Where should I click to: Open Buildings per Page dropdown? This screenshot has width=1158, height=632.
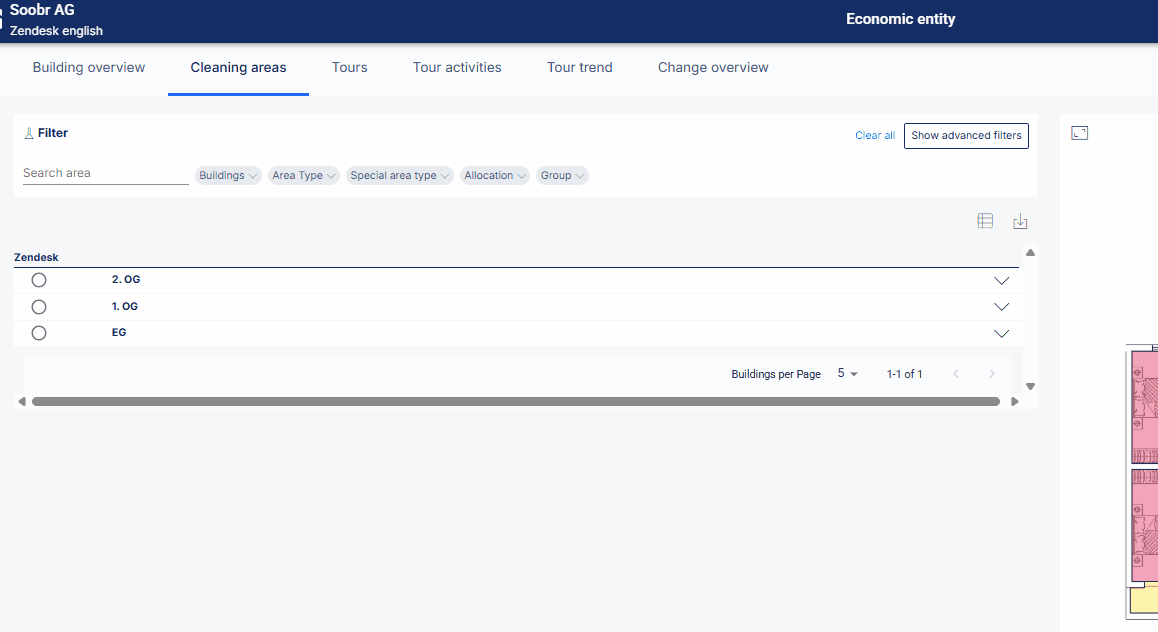coord(847,374)
